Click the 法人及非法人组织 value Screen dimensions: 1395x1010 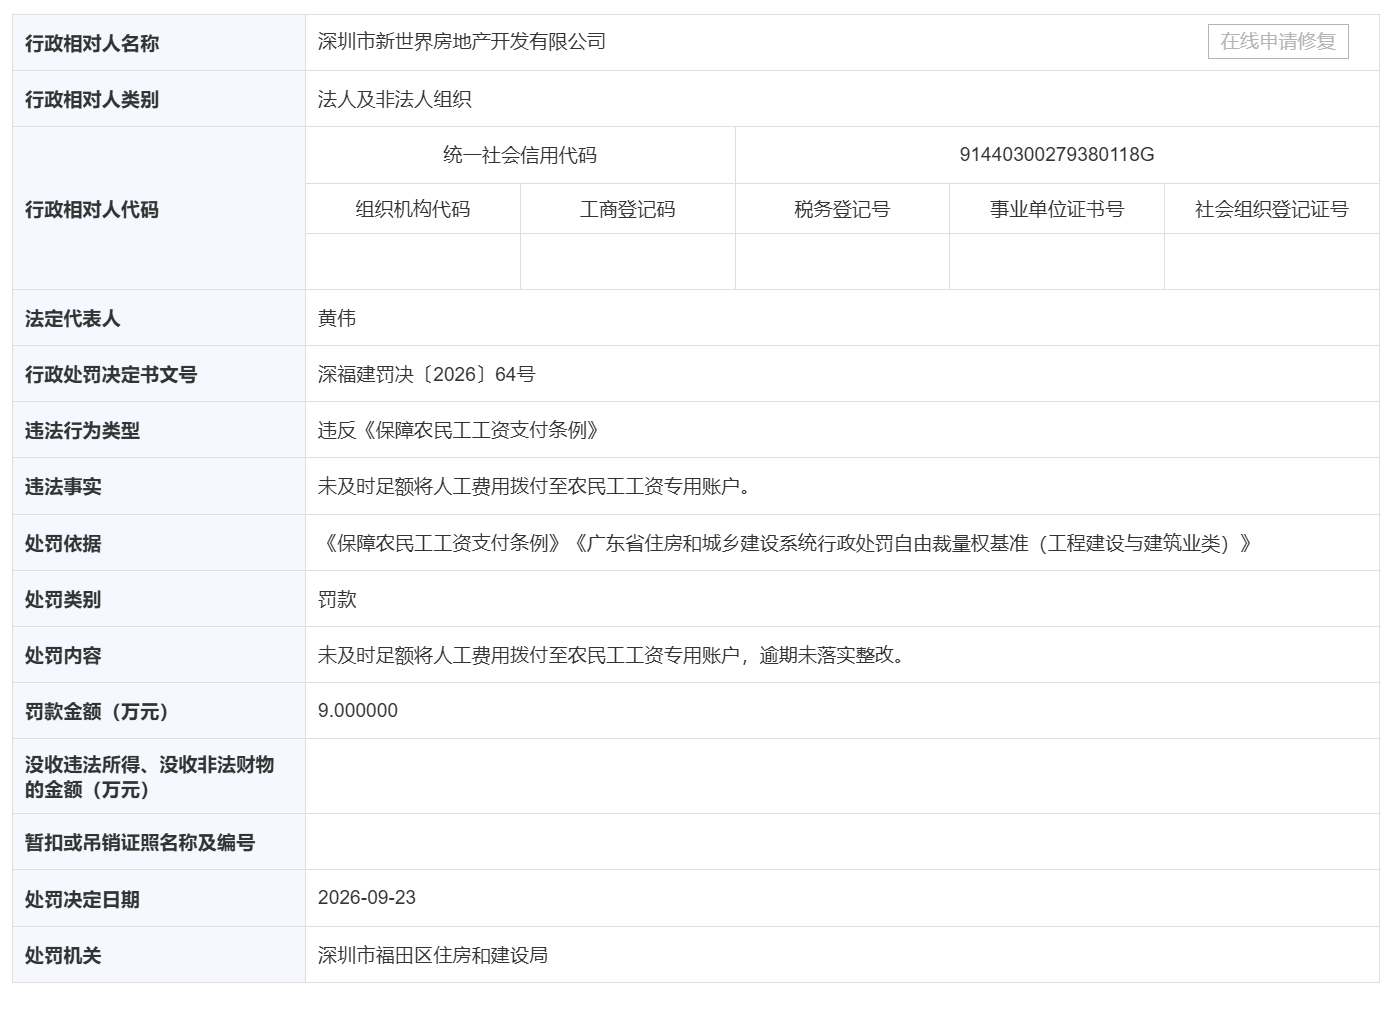pyautogui.click(x=395, y=100)
